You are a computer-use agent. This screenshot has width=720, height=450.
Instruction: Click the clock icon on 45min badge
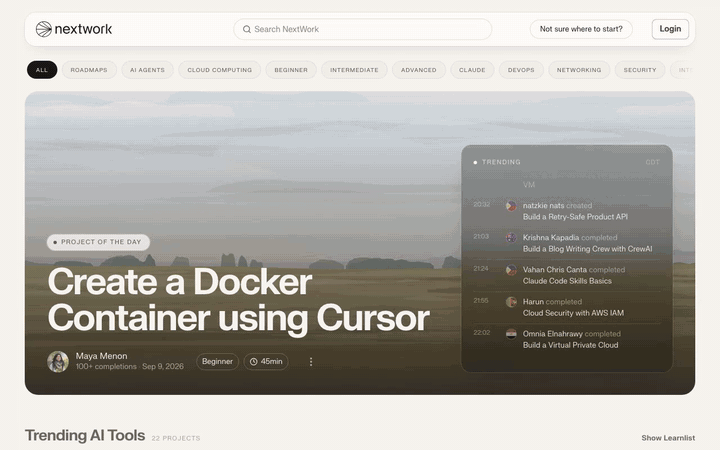point(253,362)
